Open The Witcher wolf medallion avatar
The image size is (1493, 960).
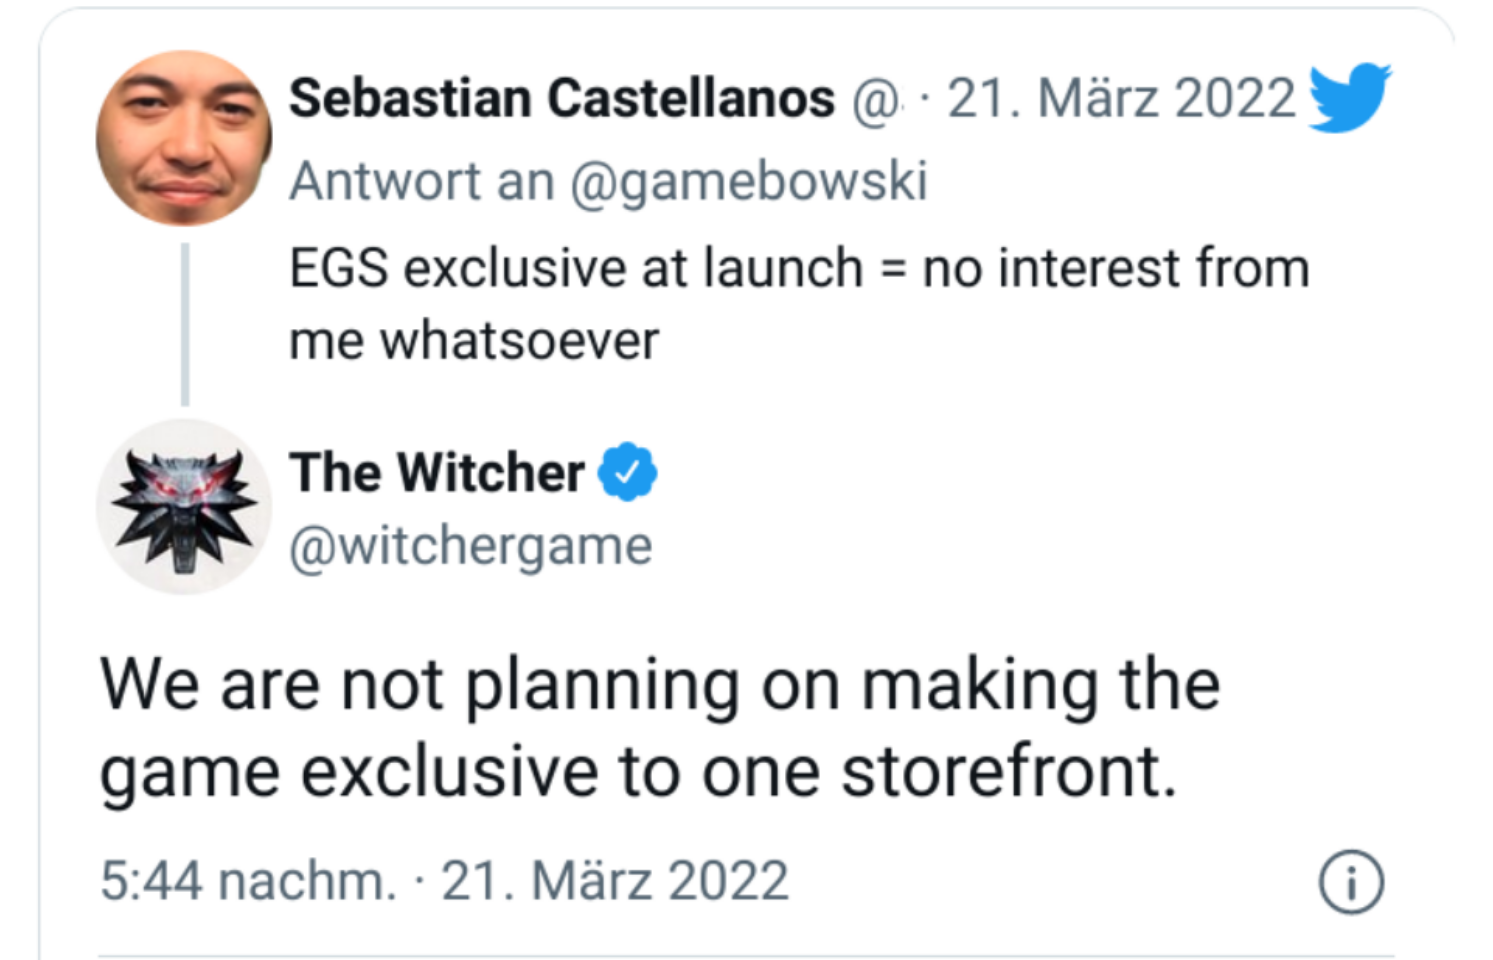click(x=184, y=507)
